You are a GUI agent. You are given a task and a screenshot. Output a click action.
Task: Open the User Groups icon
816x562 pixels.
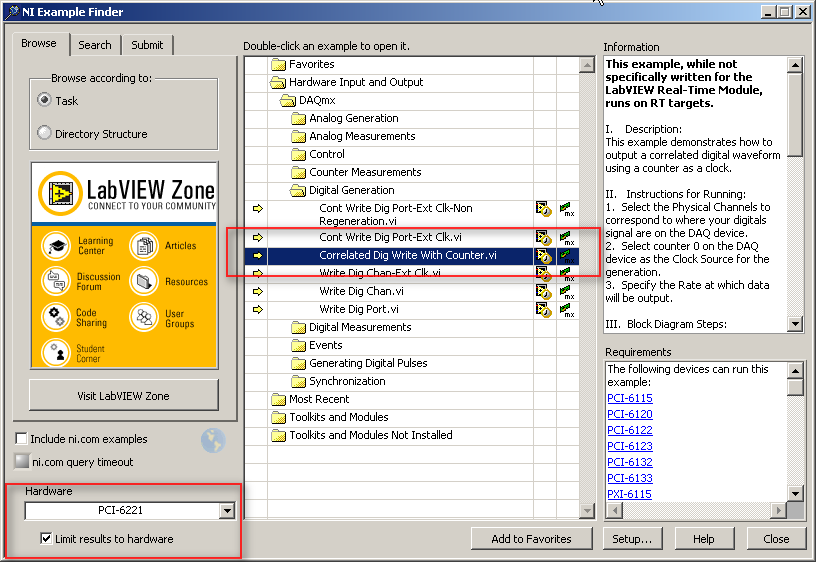click(144, 316)
